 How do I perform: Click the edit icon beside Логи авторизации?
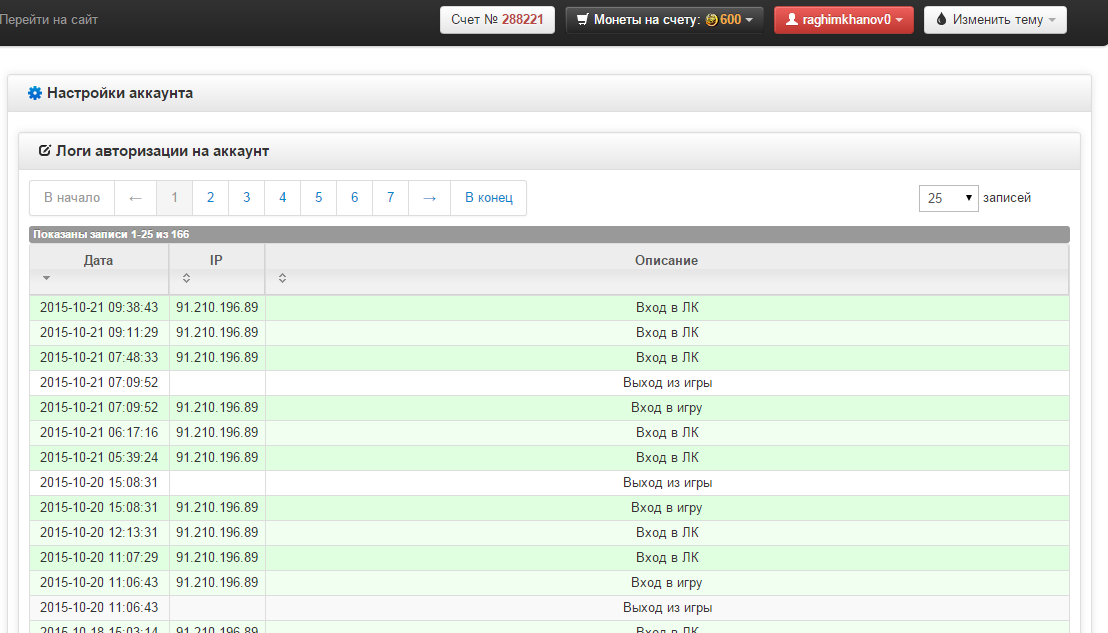[x=45, y=150]
